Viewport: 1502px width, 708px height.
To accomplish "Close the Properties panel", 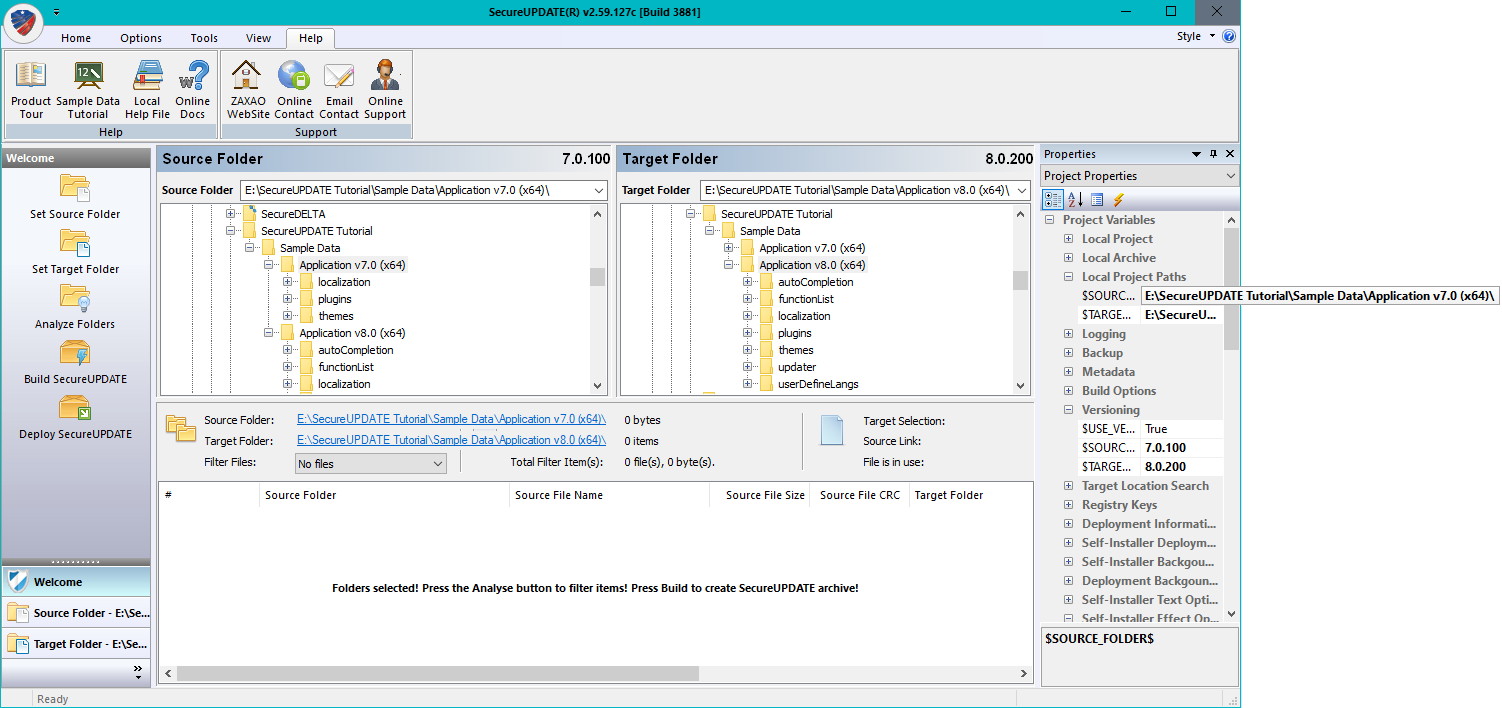I will tap(1230, 154).
